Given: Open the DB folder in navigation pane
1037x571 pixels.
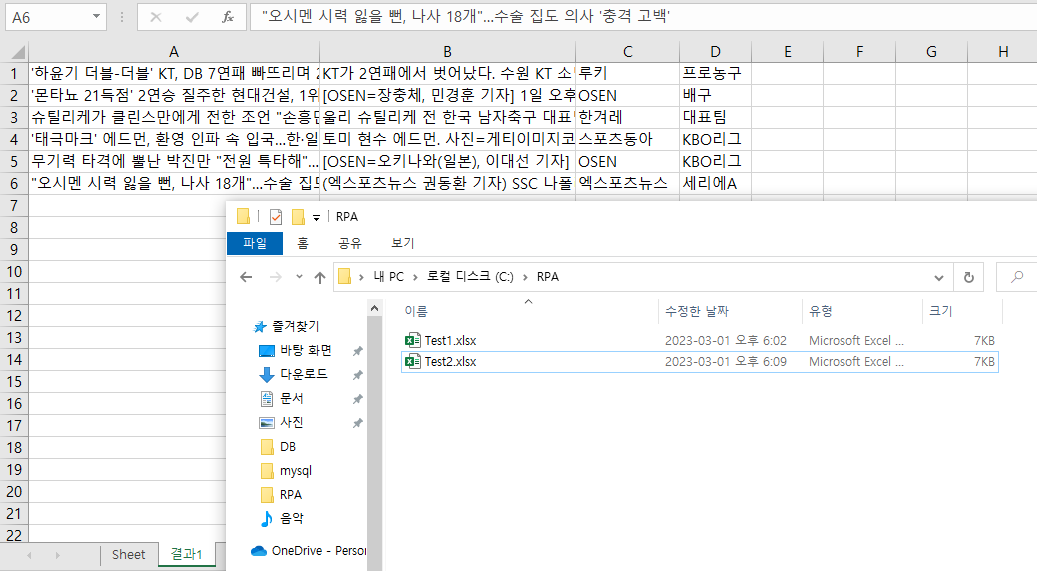Looking at the screenshot, I should click(287, 447).
